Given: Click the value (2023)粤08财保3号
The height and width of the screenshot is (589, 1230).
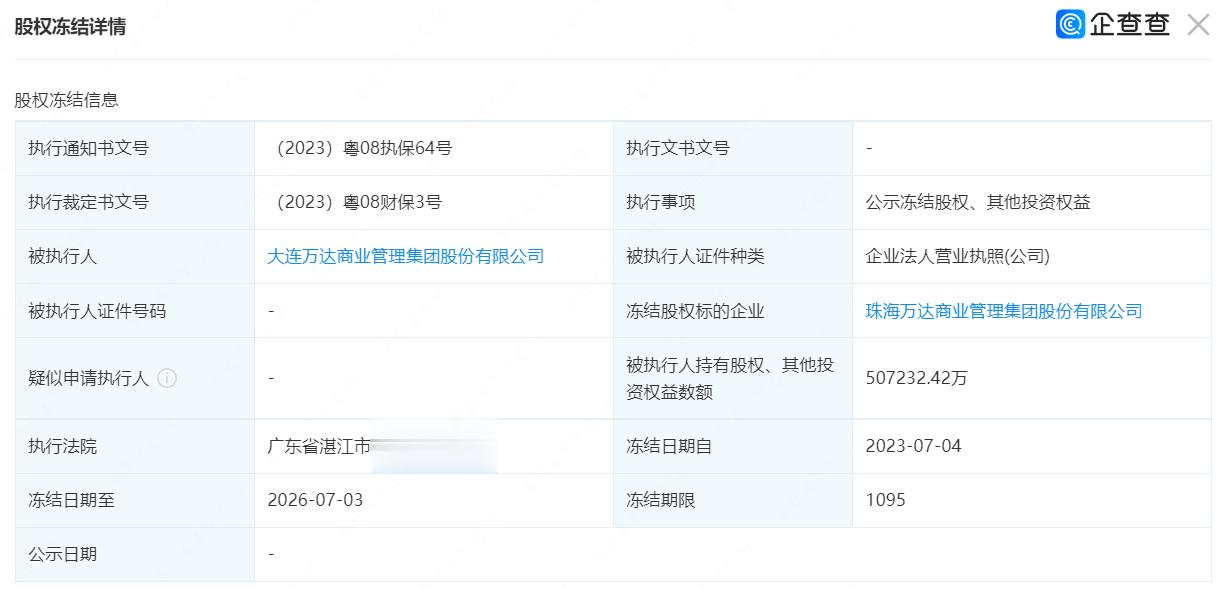Looking at the screenshot, I should [x=354, y=202].
